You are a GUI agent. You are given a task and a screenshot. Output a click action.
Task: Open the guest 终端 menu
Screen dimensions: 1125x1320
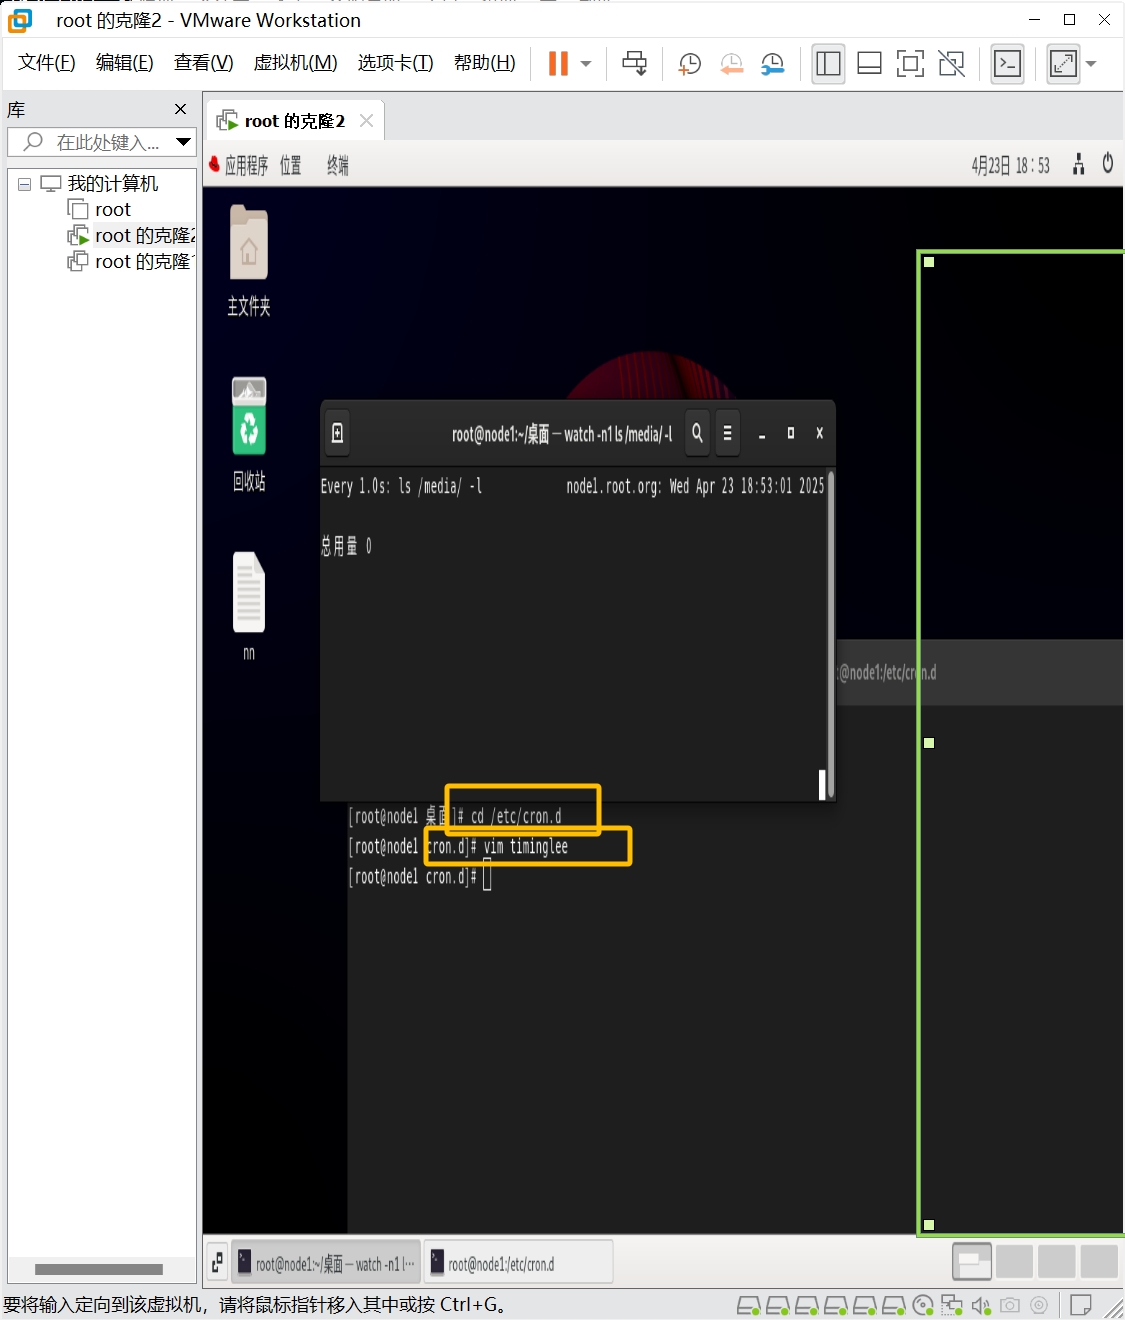click(x=338, y=166)
